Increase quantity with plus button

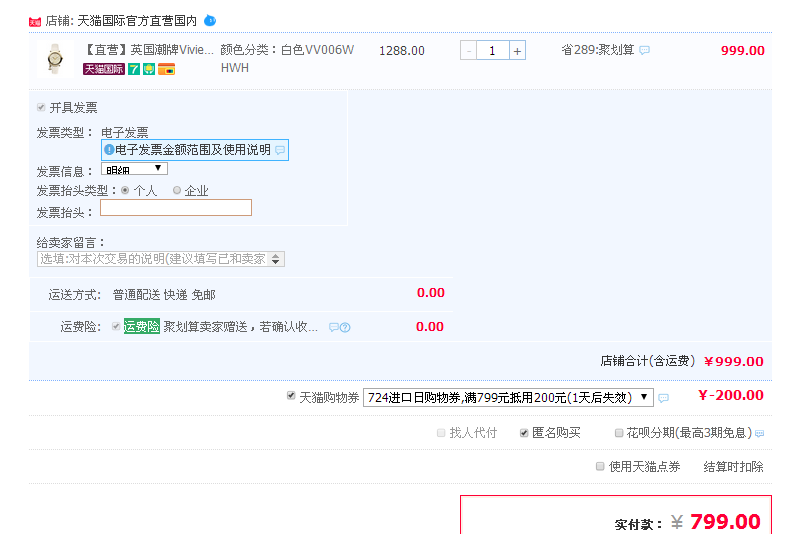point(518,51)
